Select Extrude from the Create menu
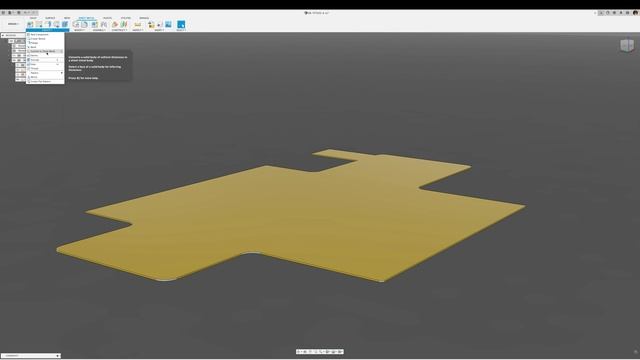Viewport: 640px width, 360px height. click(45, 60)
